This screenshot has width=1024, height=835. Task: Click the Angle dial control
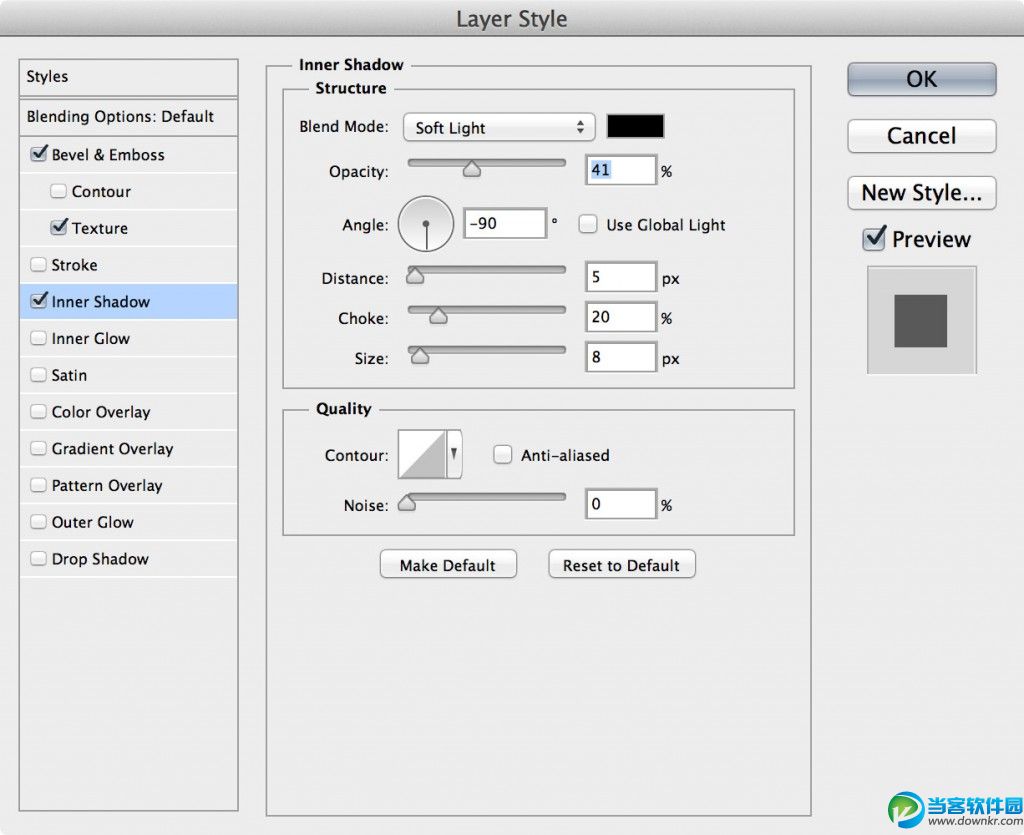coord(426,224)
